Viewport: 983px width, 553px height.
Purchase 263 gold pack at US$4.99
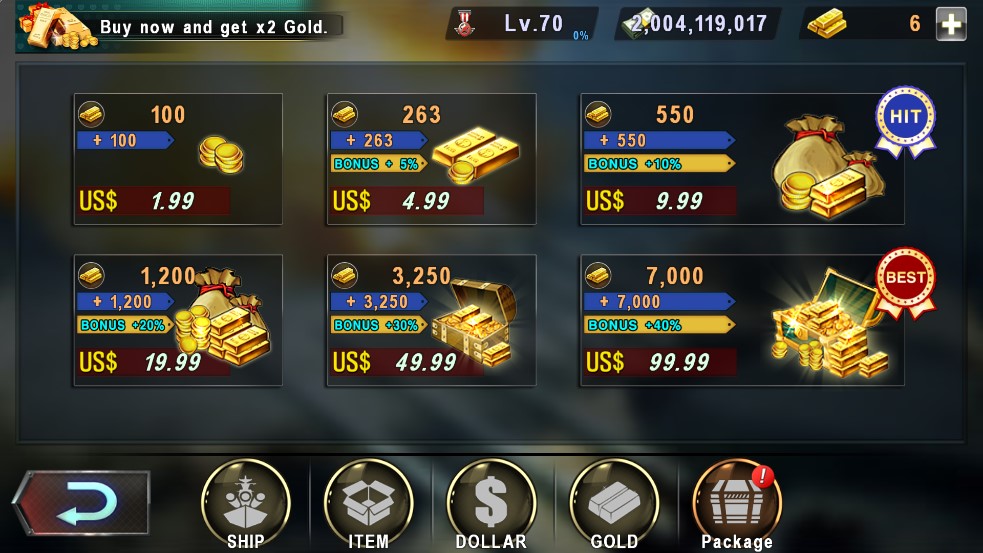431,159
